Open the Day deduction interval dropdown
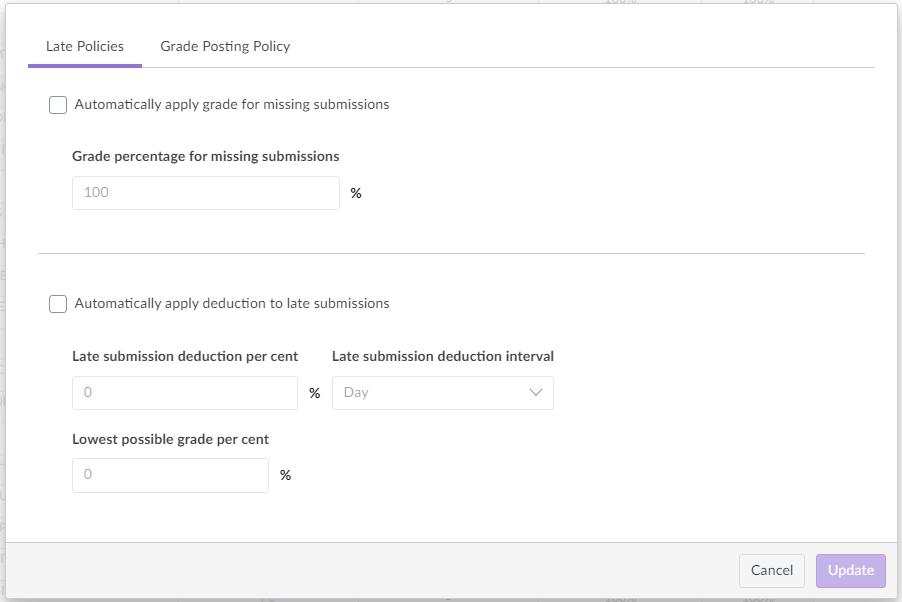Viewport: 902px width, 602px height. [x=432, y=393]
